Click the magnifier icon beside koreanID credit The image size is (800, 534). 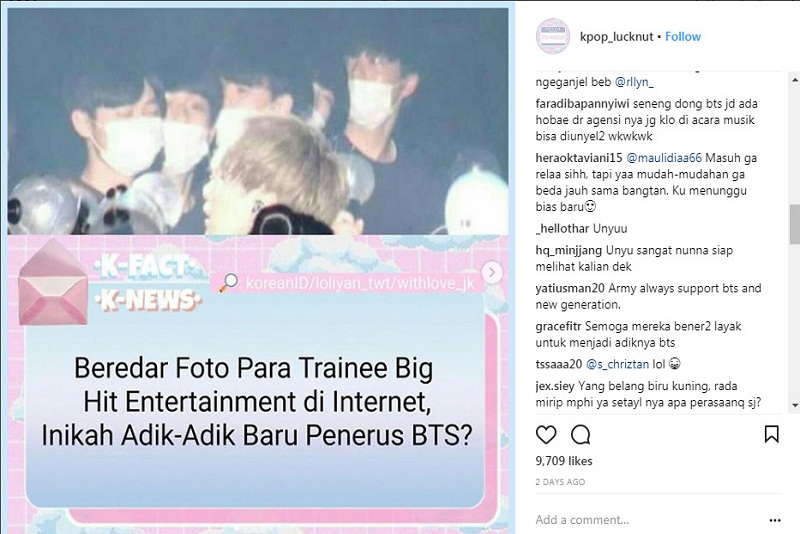[229, 282]
